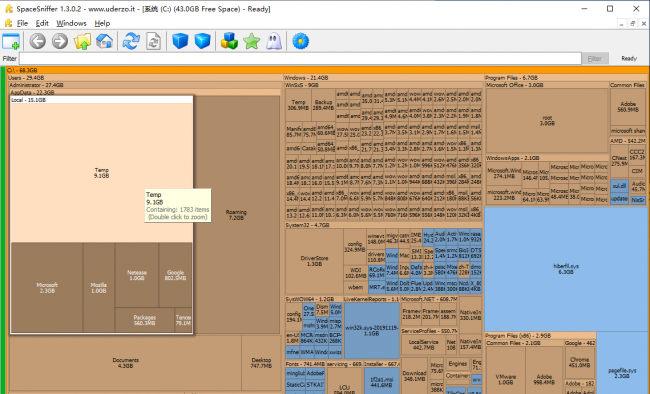Select the config 324.9MB block
Image resolution: width=650 pixels, height=394 pixels.
[355, 247]
